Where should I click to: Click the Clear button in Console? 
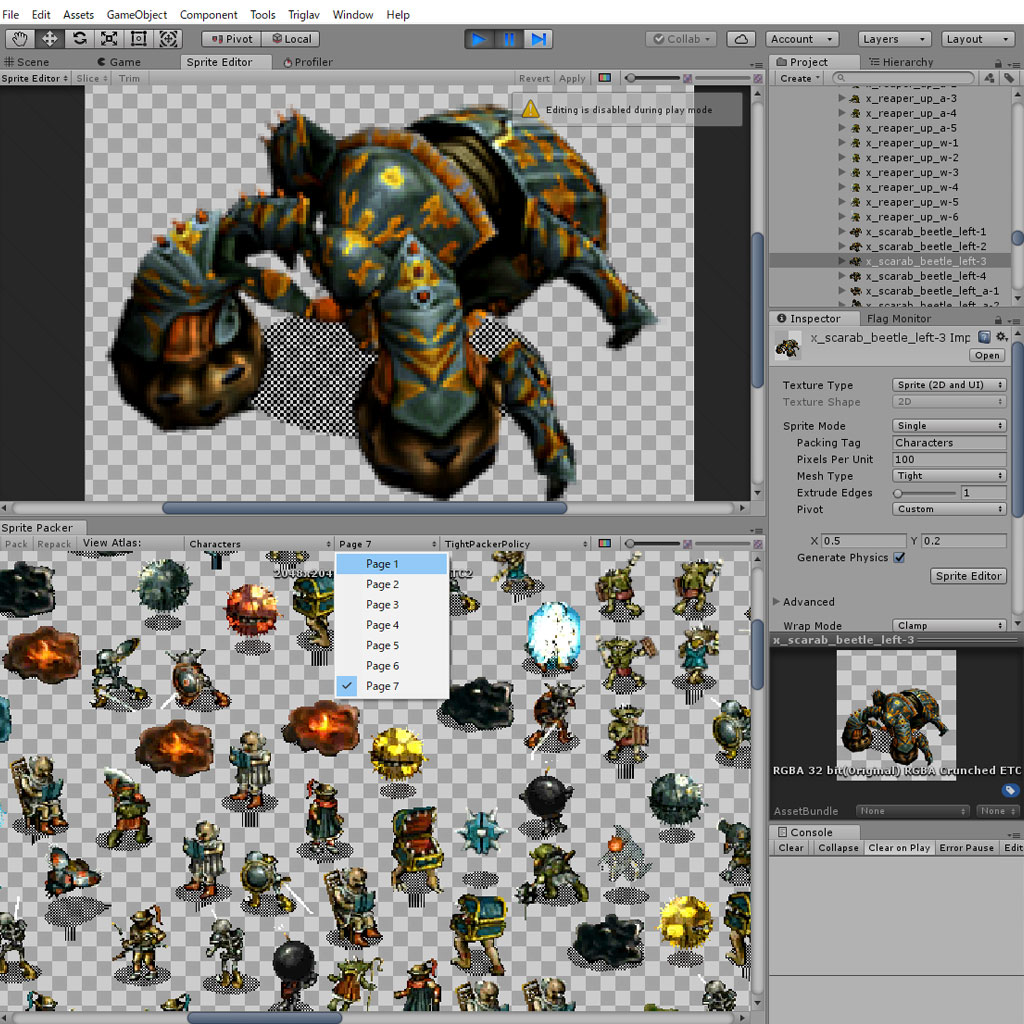pyautogui.click(x=791, y=848)
